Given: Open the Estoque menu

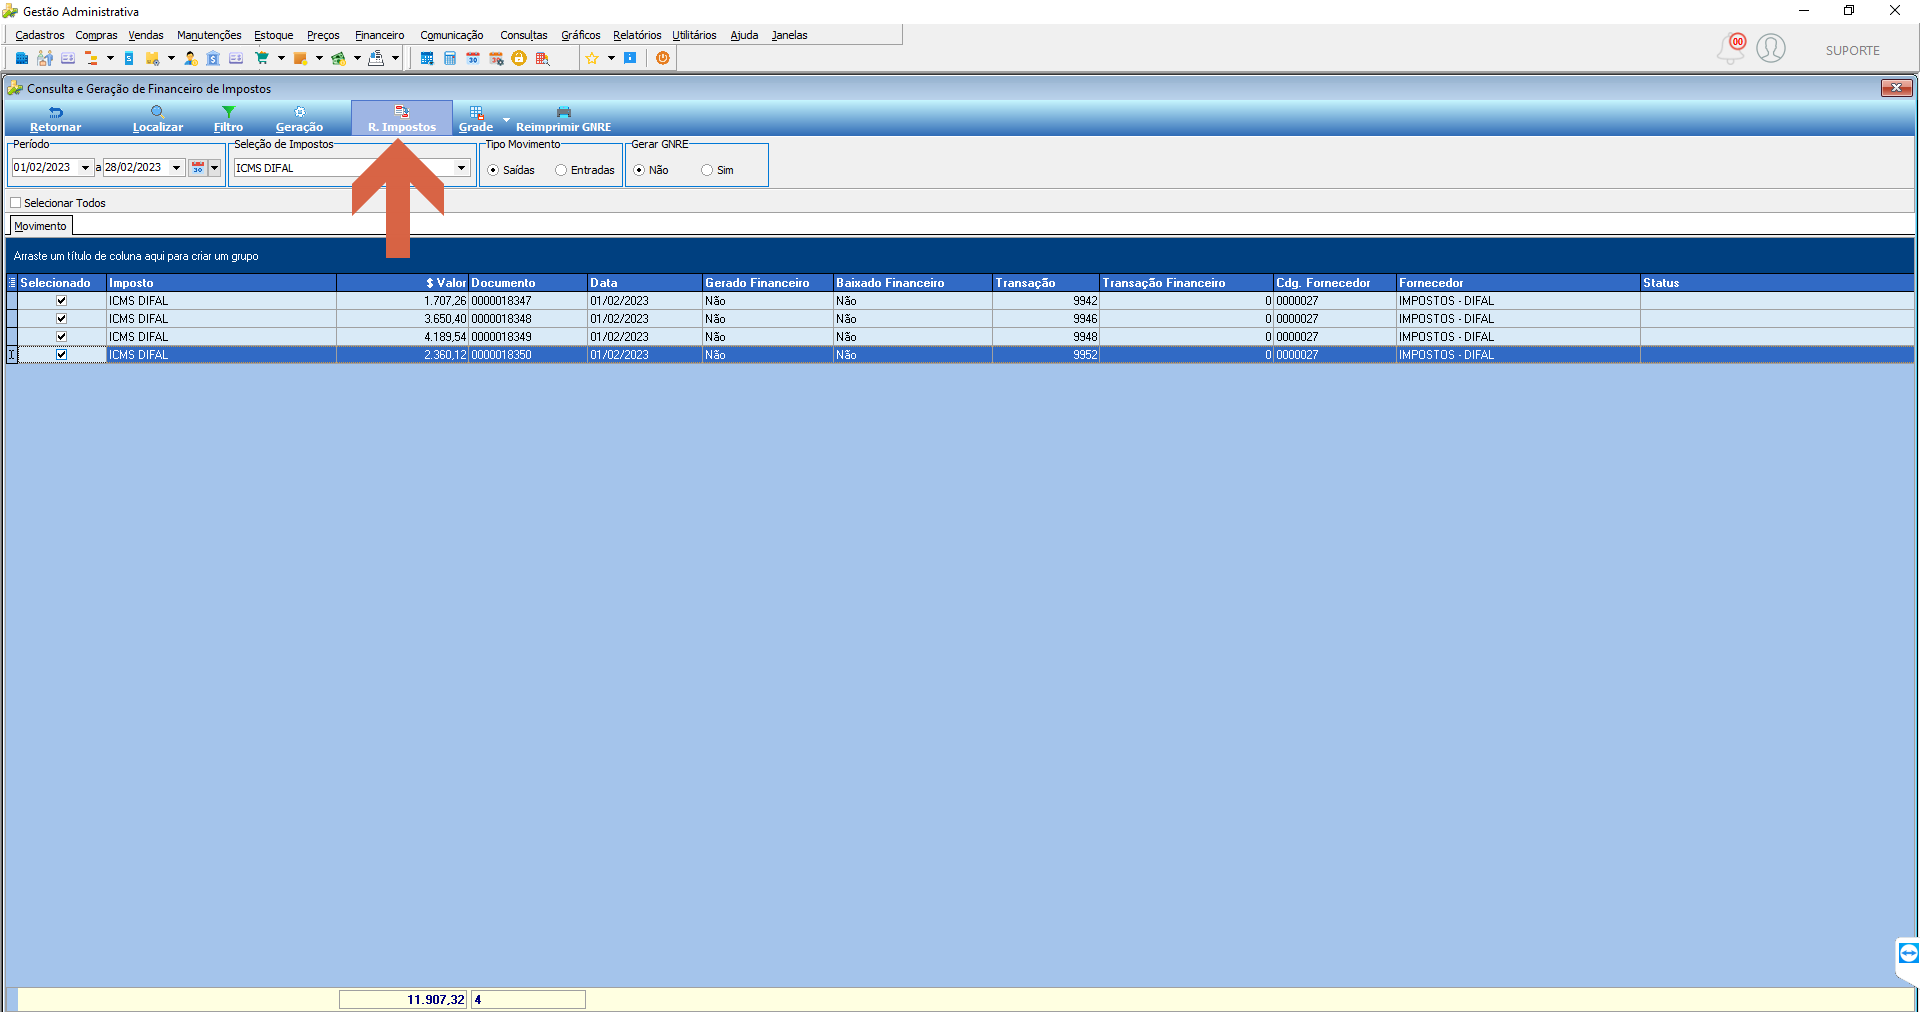Looking at the screenshot, I should coord(274,35).
